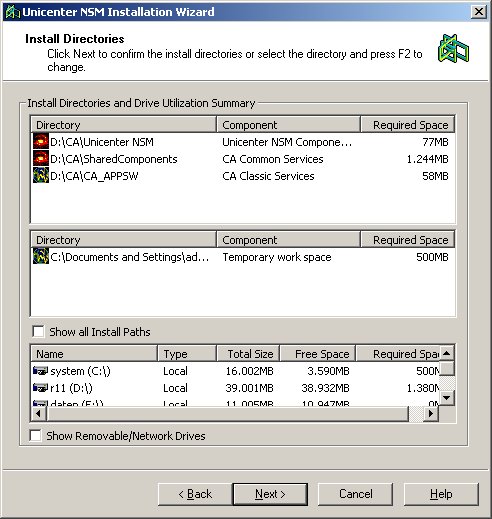Click CA Common Services component cell
The image size is (492, 519).
[x=273, y=159]
